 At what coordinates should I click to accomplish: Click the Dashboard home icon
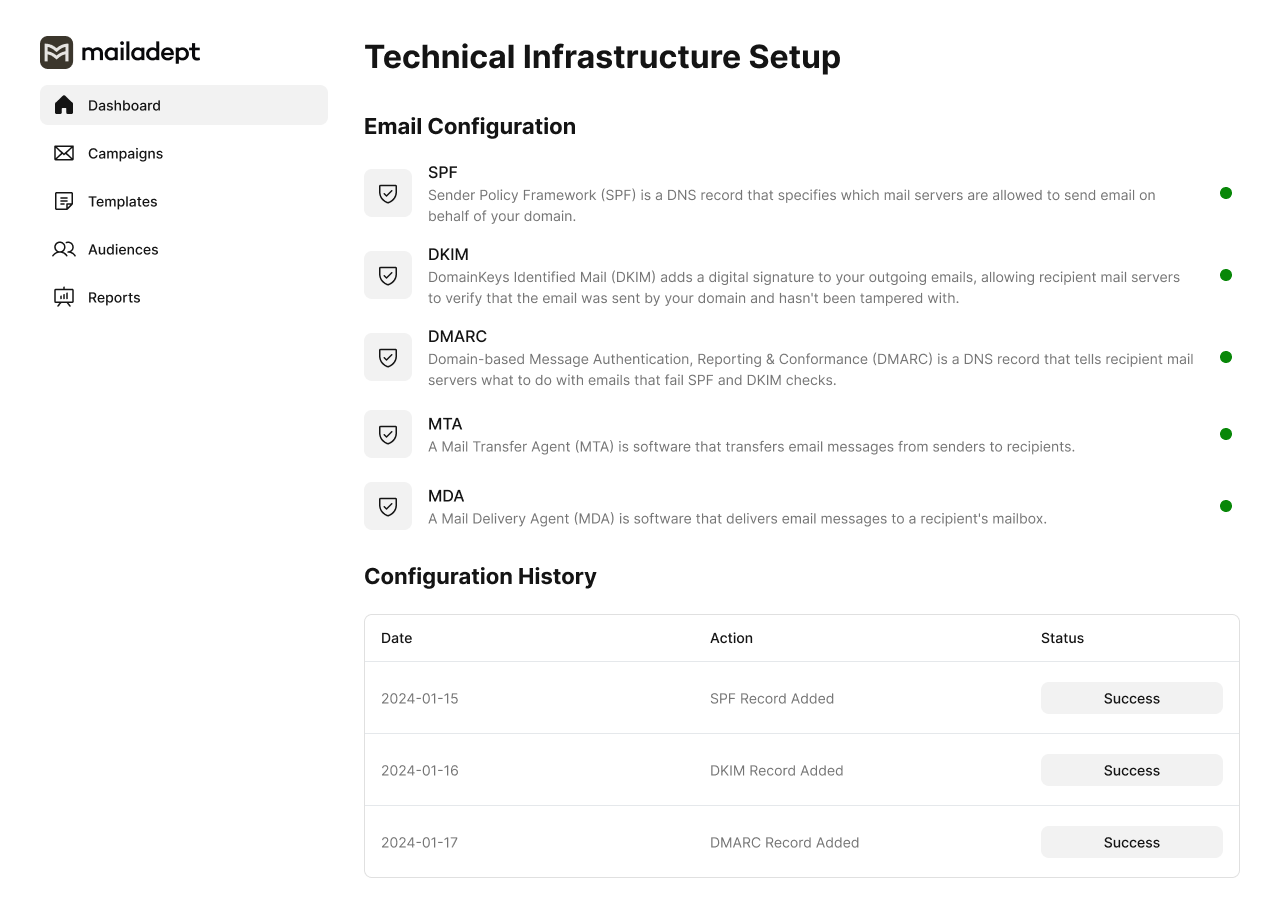point(64,105)
